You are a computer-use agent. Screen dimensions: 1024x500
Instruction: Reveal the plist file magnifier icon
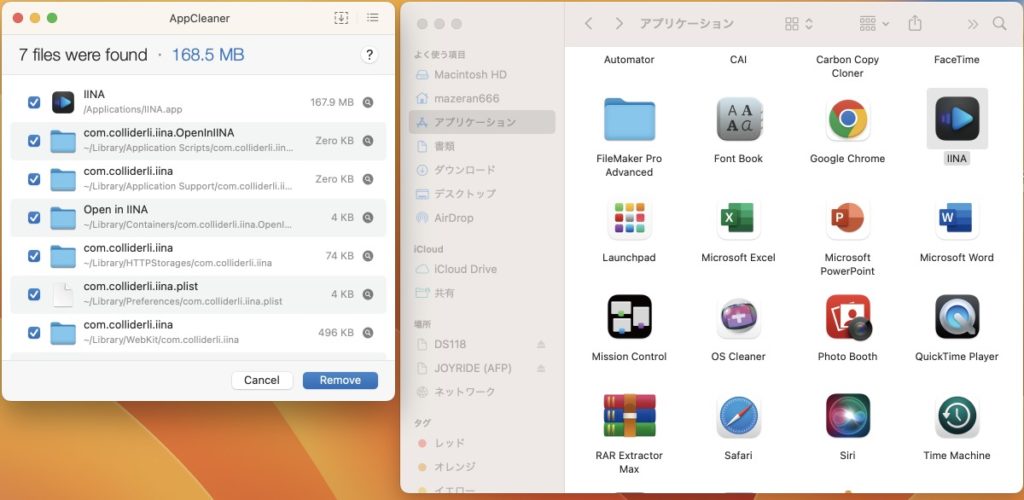tap(368, 294)
